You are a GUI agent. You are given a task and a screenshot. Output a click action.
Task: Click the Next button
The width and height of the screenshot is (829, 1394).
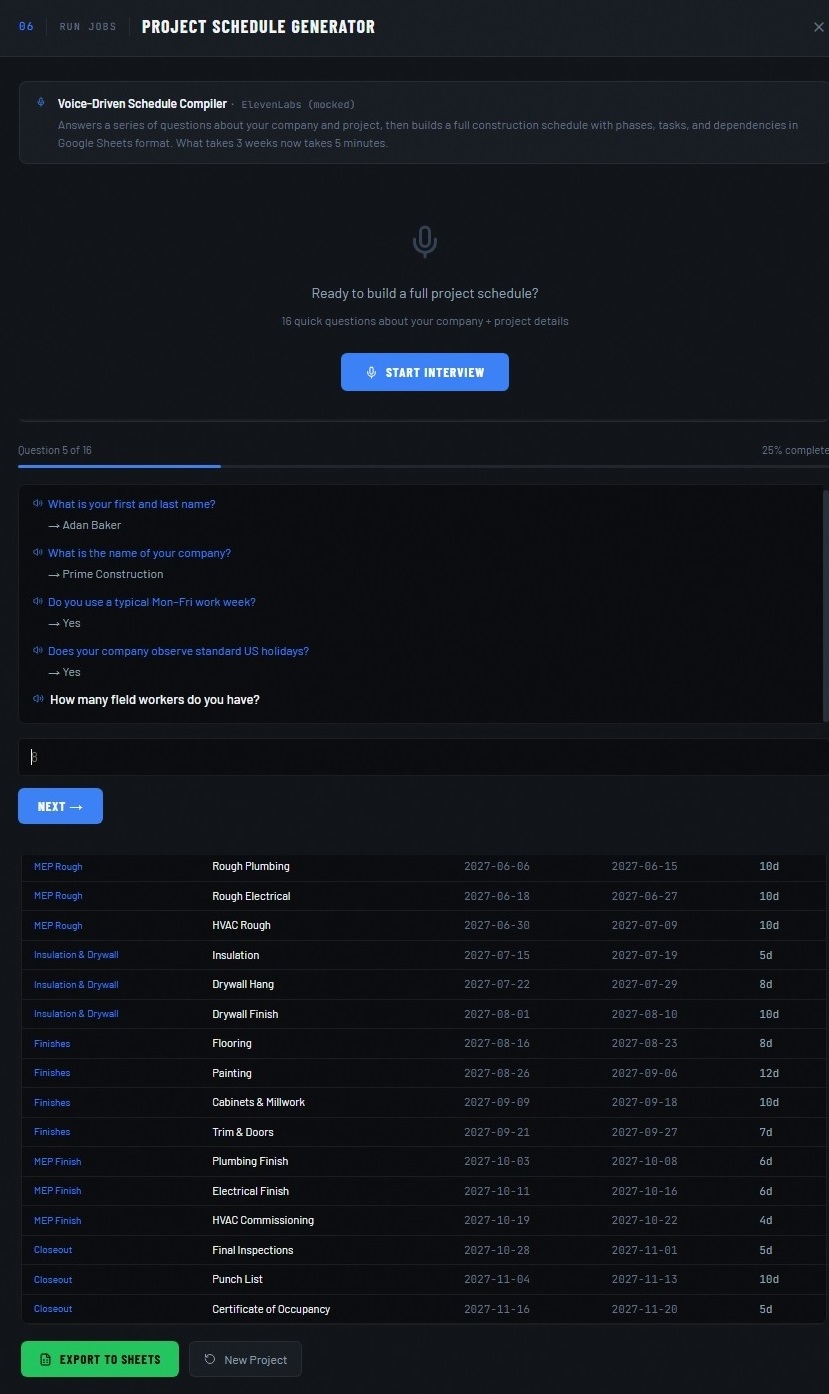coord(60,806)
